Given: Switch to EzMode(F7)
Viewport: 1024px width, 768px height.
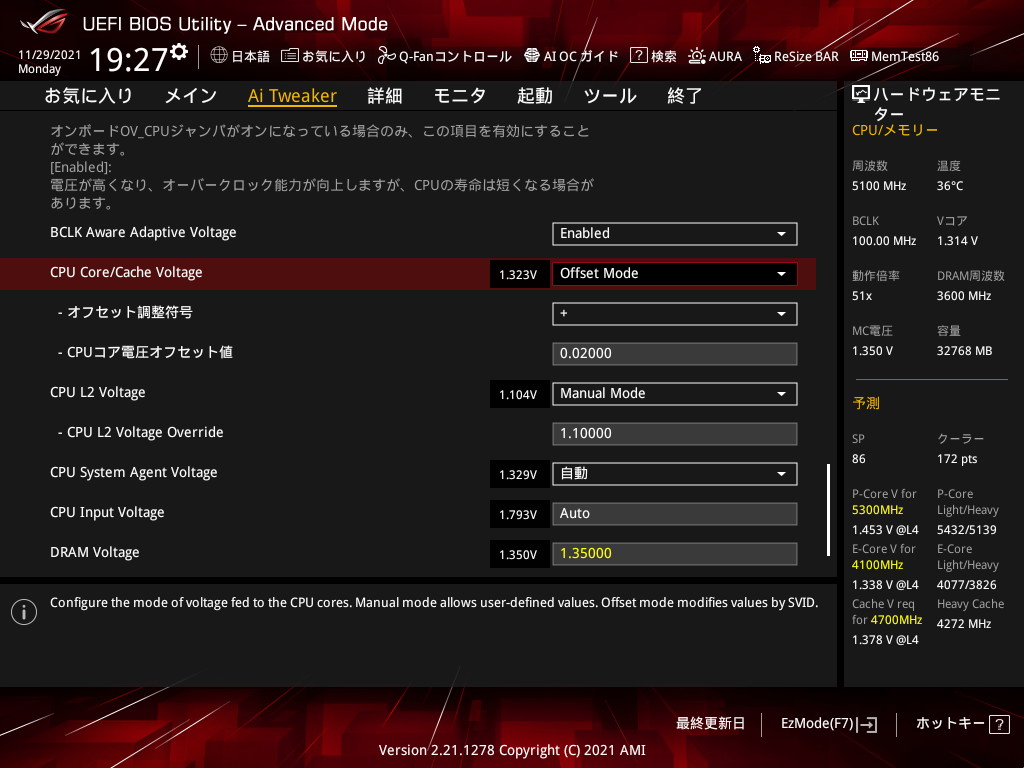Looking at the screenshot, I should 829,724.
